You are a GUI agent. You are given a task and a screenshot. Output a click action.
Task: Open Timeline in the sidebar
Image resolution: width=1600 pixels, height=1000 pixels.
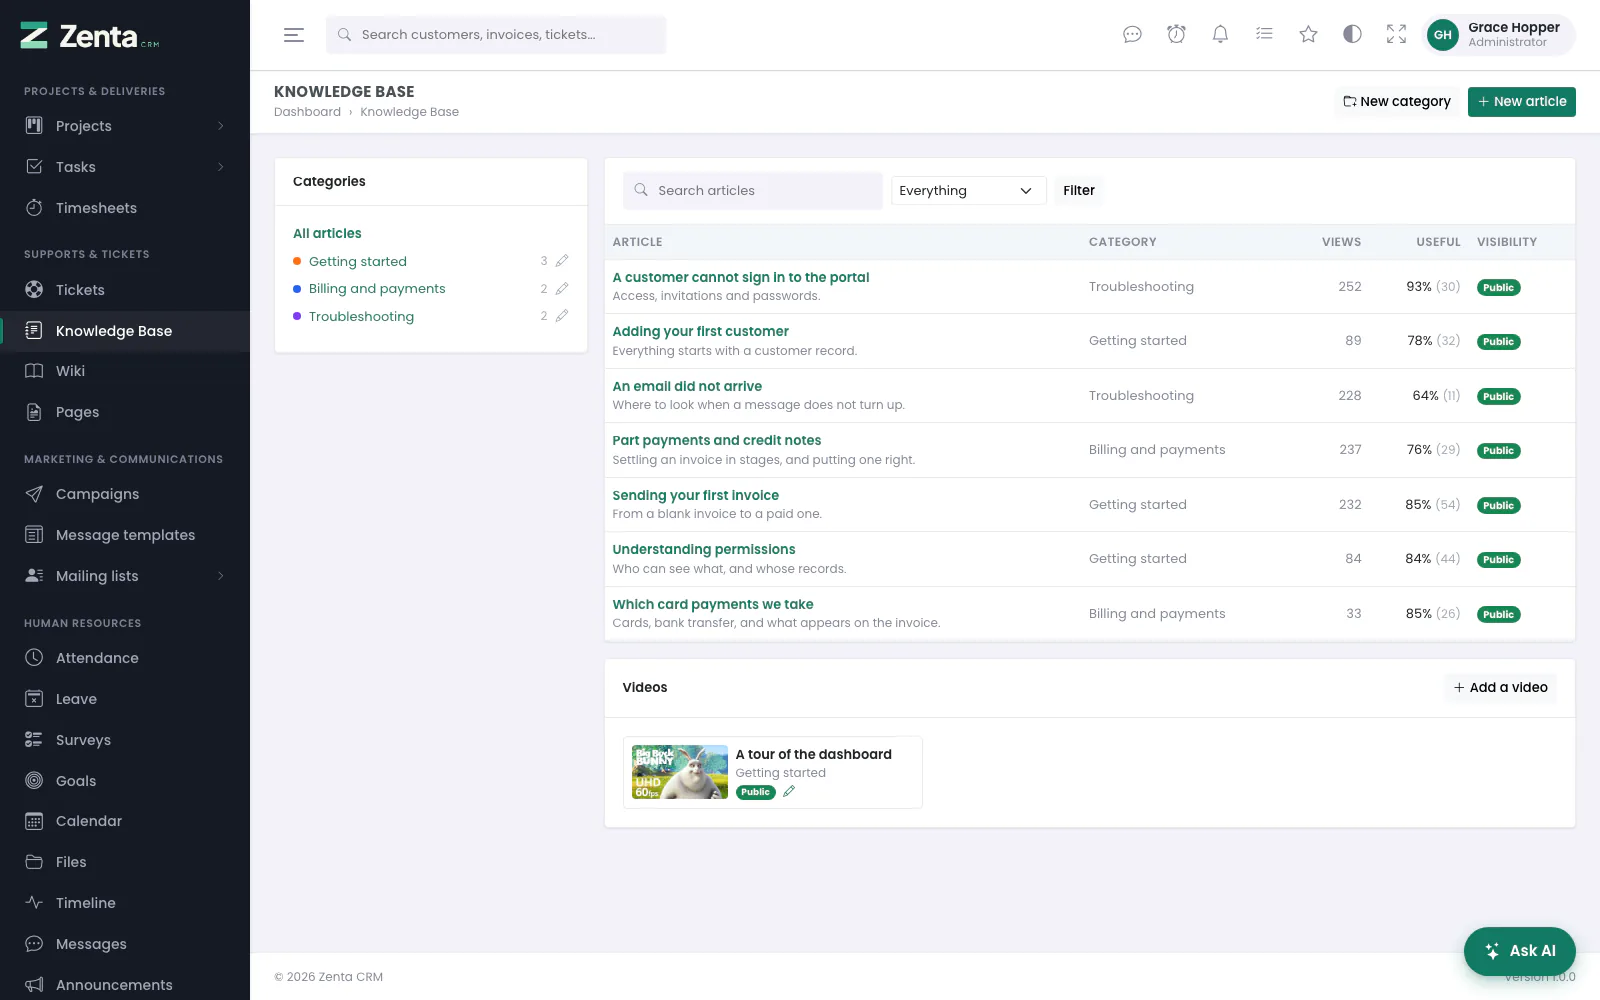coord(125,903)
